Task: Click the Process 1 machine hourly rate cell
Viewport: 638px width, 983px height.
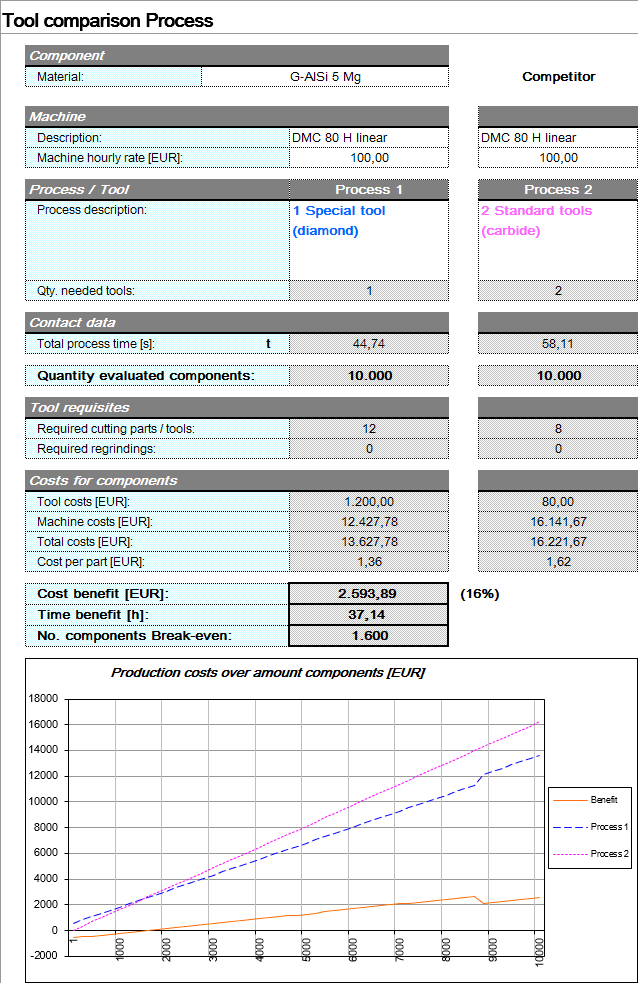Action: pyautogui.click(x=368, y=158)
